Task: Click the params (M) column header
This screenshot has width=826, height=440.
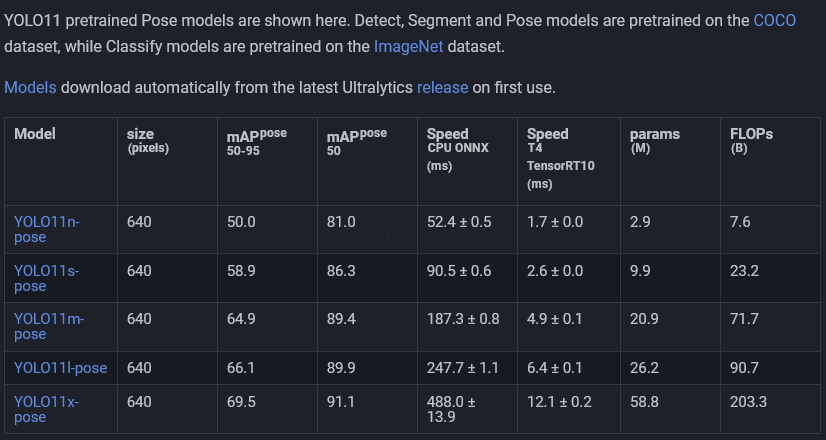Action: click(x=655, y=141)
